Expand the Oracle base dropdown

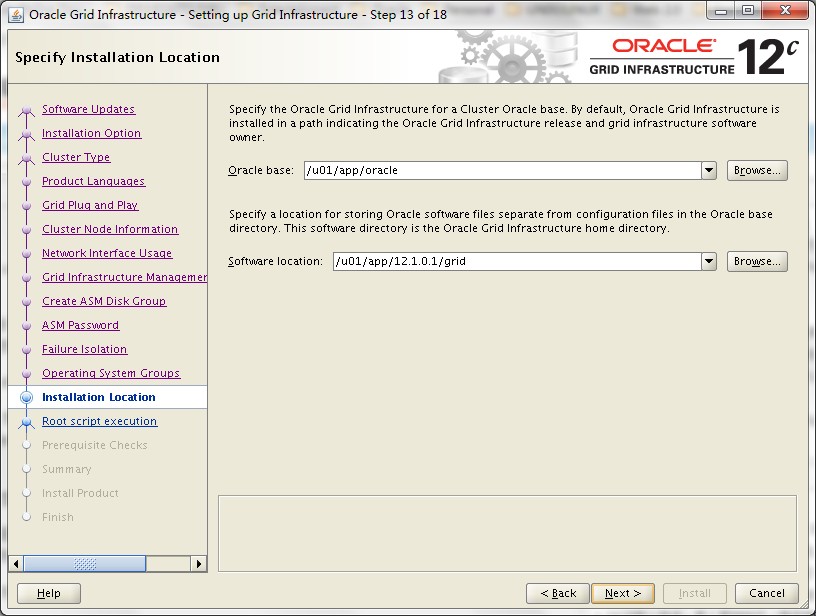(x=709, y=170)
